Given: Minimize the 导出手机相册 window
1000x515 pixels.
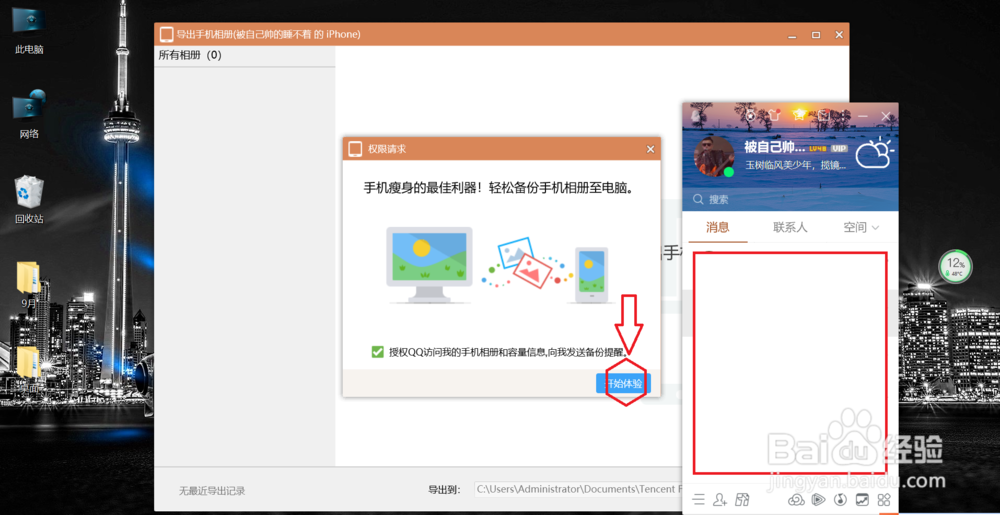Looking at the screenshot, I should (792, 35).
